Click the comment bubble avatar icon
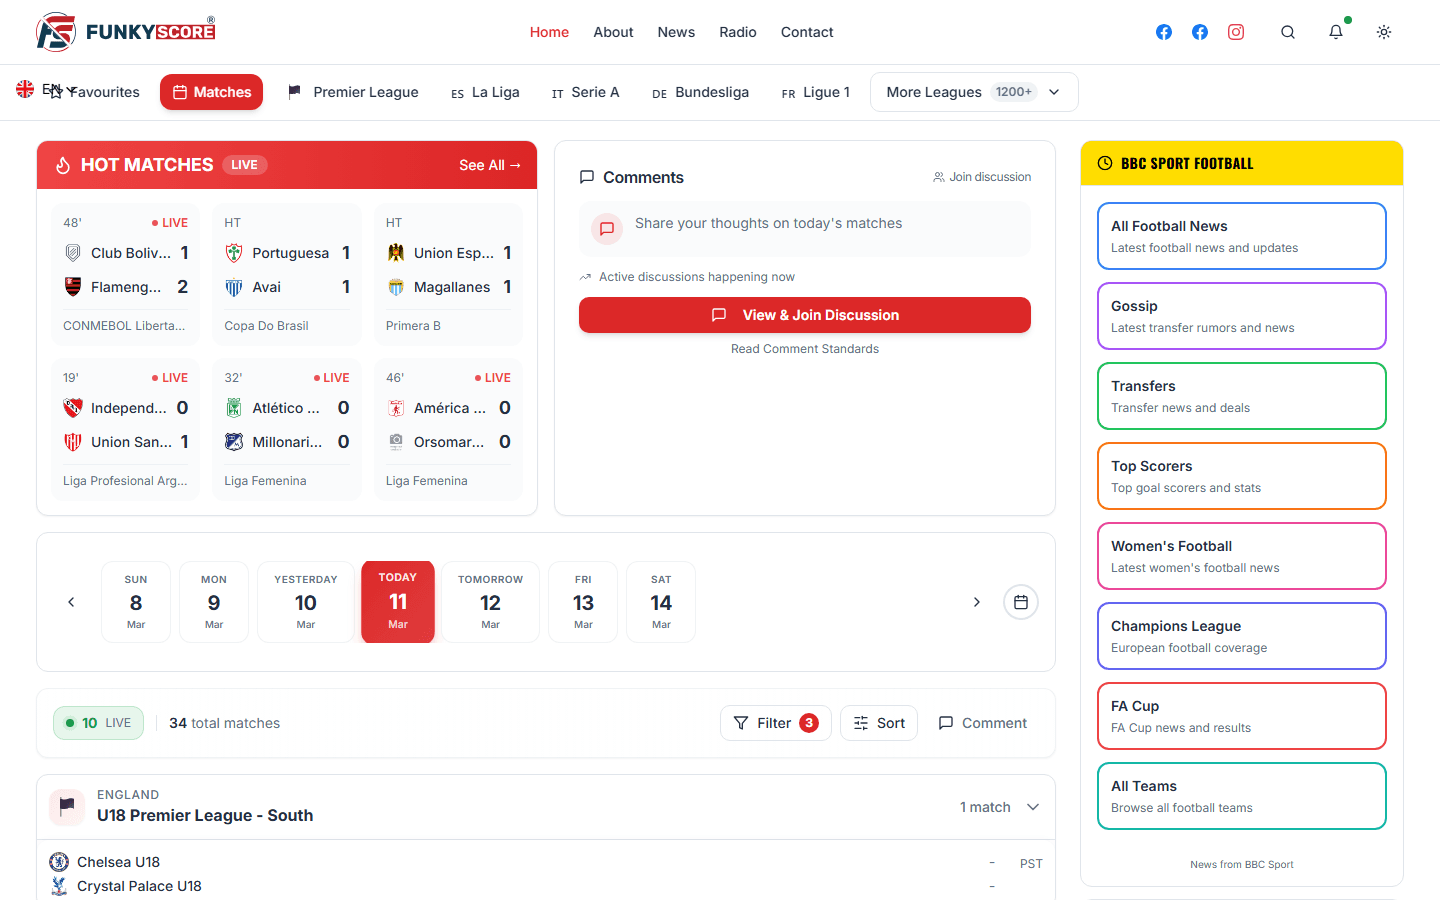The height and width of the screenshot is (900, 1440). tap(606, 229)
